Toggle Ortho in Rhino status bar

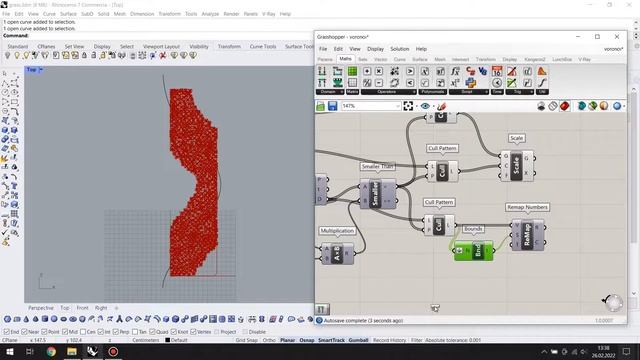click(269, 340)
